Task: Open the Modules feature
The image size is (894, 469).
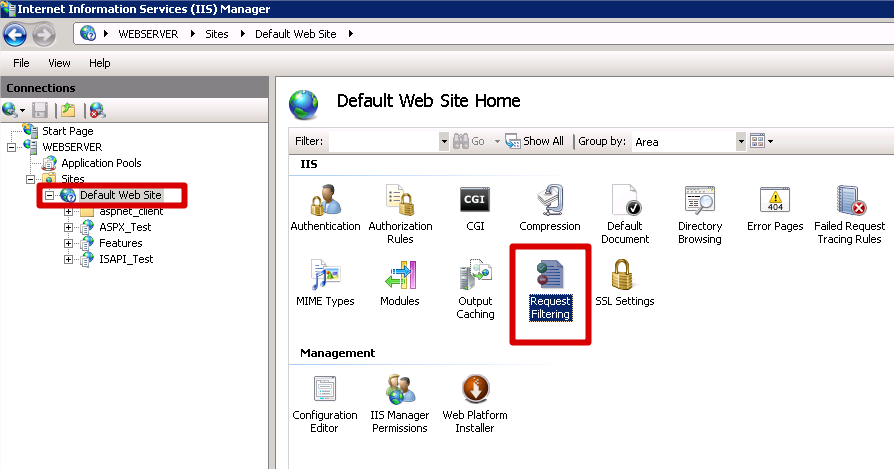Action: tap(400, 283)
